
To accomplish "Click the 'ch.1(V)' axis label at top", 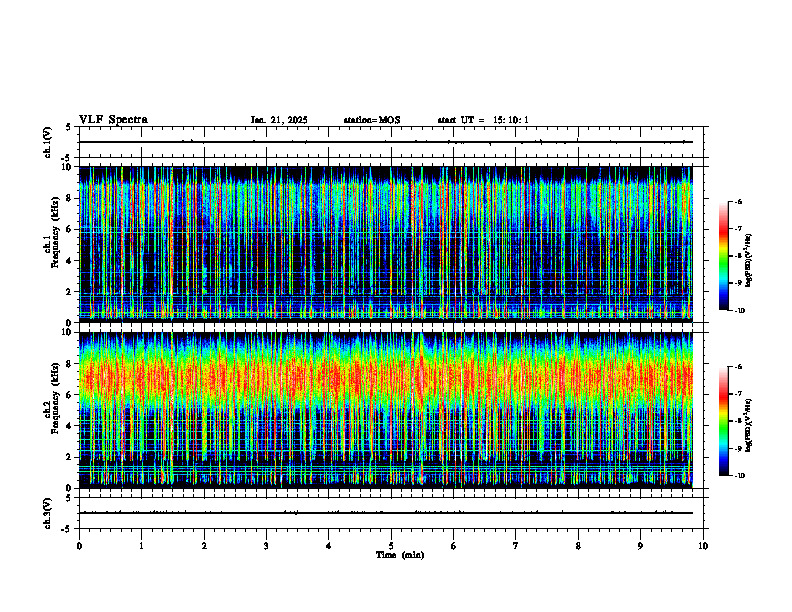I will [48, 142].
